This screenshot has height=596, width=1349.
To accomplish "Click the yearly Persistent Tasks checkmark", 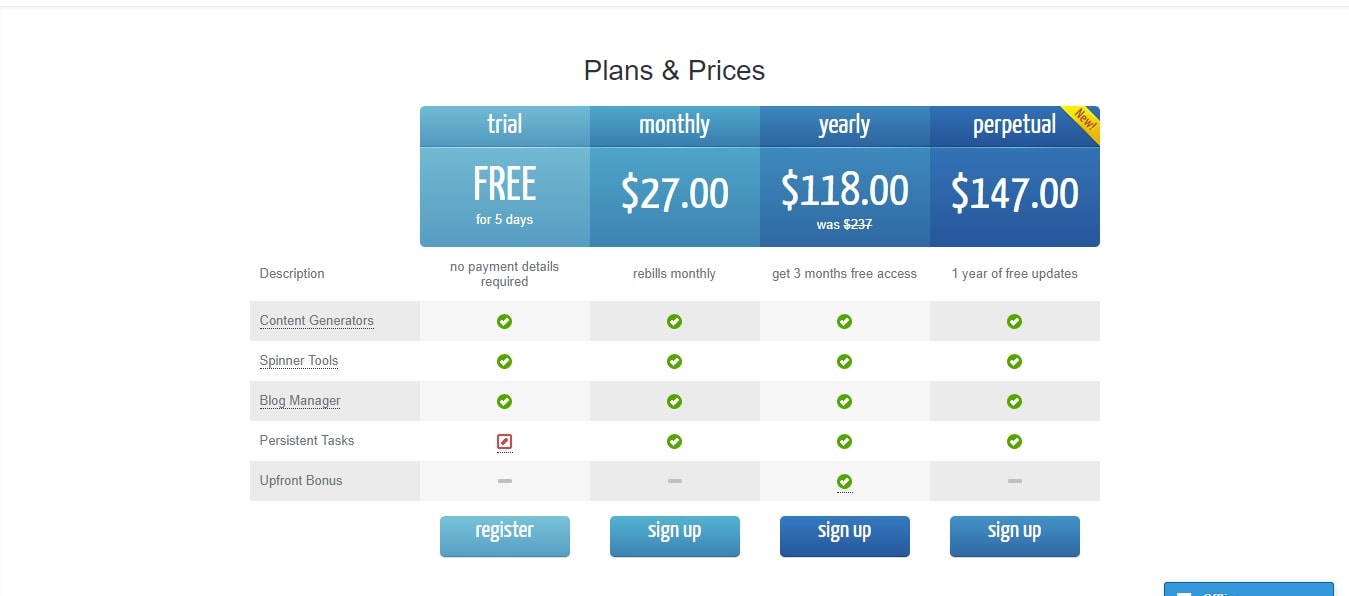I will (x=845, y=441).
